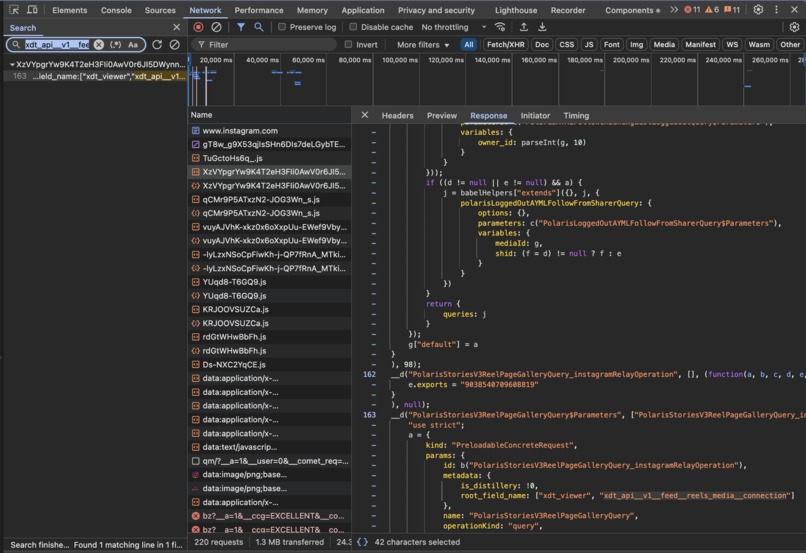Click the Import HAR file upload icon
This screenshot has width=806, height=553.
(x=523, y=27)
